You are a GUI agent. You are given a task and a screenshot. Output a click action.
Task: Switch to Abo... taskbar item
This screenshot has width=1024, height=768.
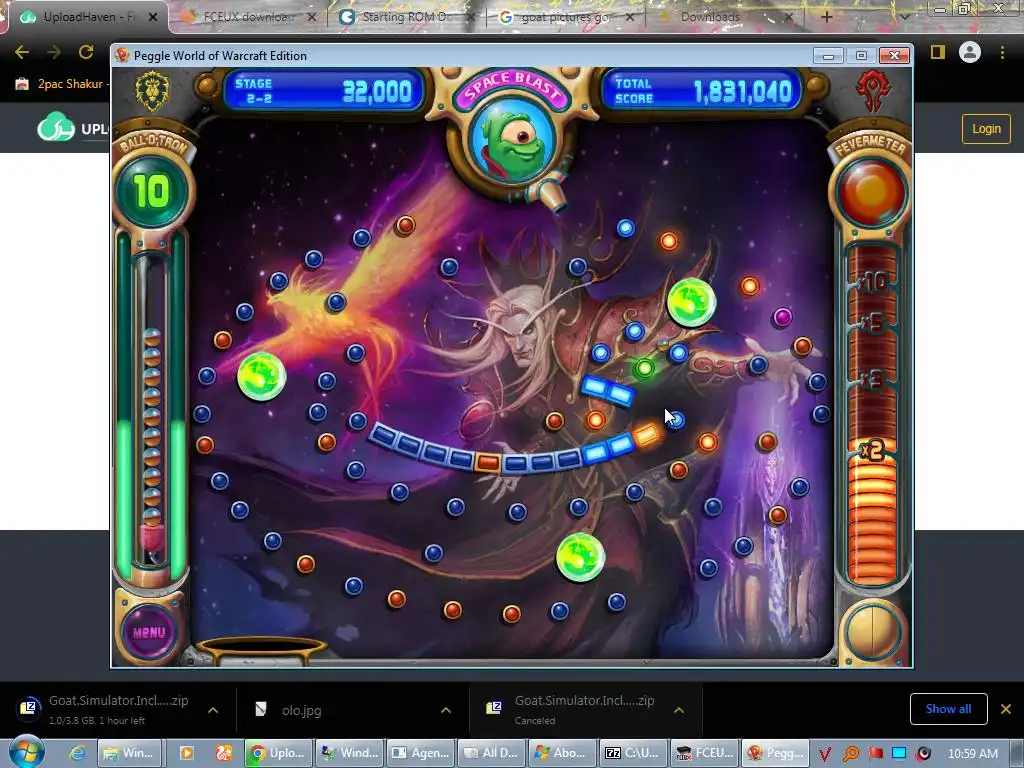[x=562, y=753]
